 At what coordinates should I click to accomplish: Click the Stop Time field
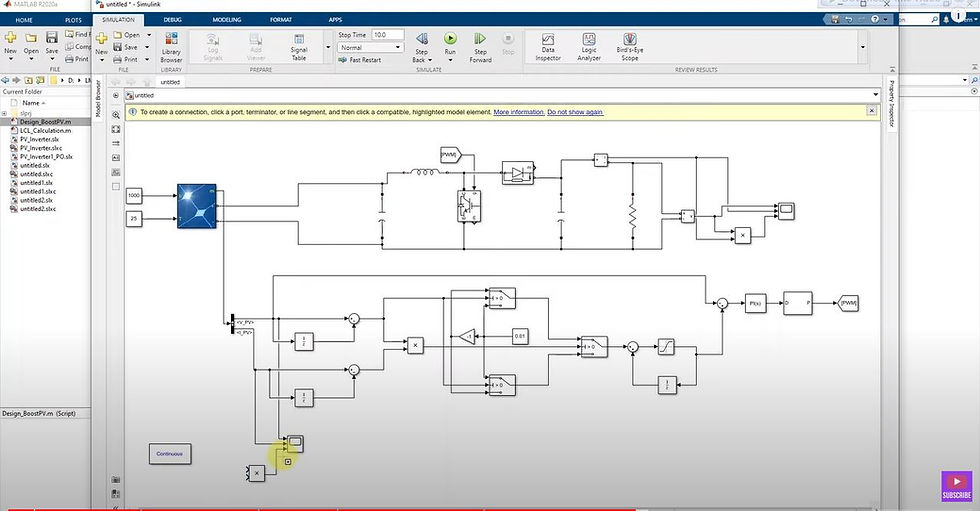pyautogui.click(x=388, y=35)
